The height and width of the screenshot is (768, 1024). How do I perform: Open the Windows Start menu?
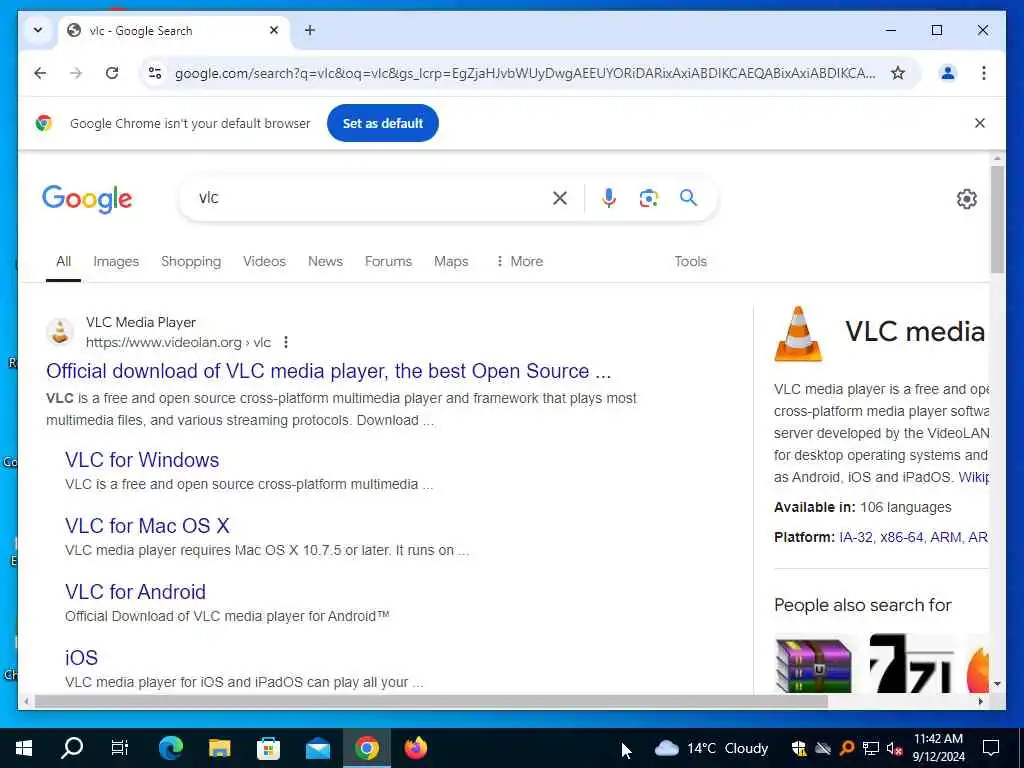pyautogui.click(x=24, y=748)
